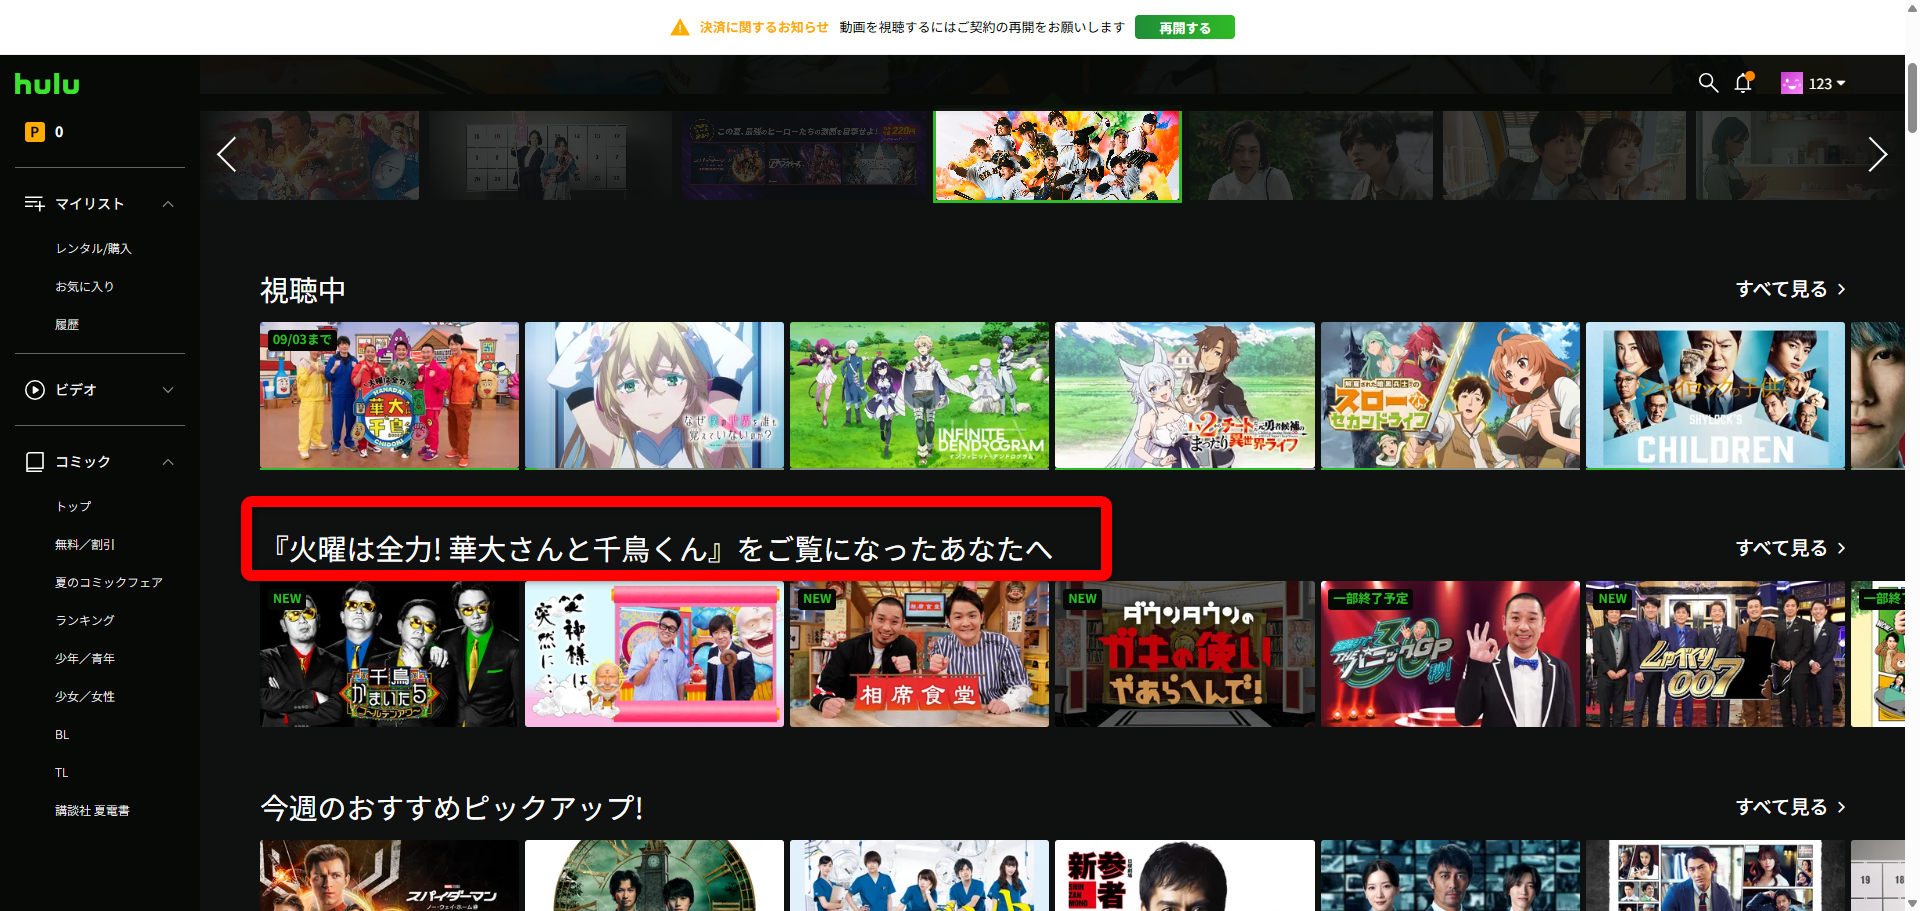Expand the ビデオ section chevron
Image resolution: width=1920 pixels, height=911 pixels.
(168, 390)
